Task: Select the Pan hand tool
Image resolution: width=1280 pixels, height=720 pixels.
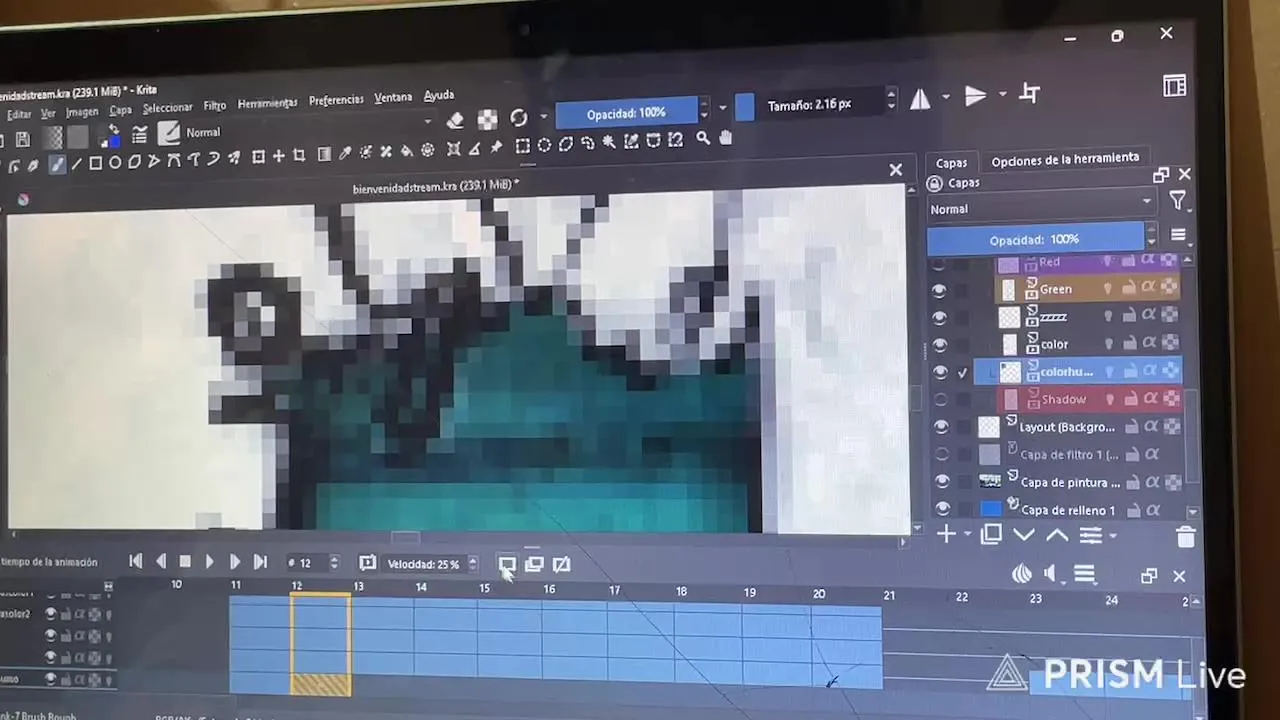Action: tap(725, 138)
